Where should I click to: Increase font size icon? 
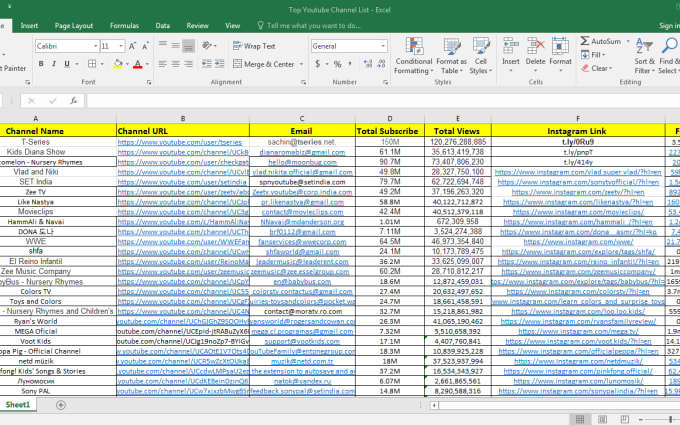coord(132,46)
